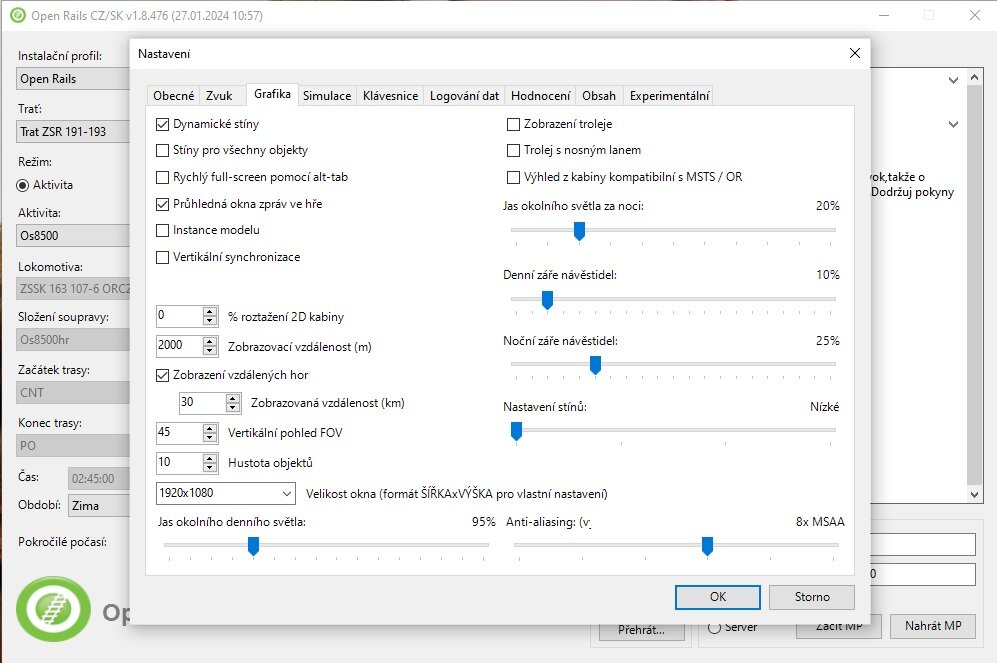Enable Vertikální synchronizace checkbox
Screen dimensions: 997x663
point(162,257)
